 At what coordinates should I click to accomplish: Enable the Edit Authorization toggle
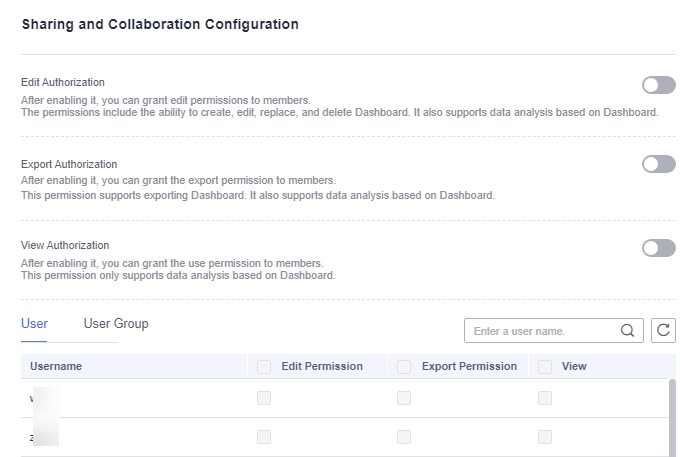[658, 85]
